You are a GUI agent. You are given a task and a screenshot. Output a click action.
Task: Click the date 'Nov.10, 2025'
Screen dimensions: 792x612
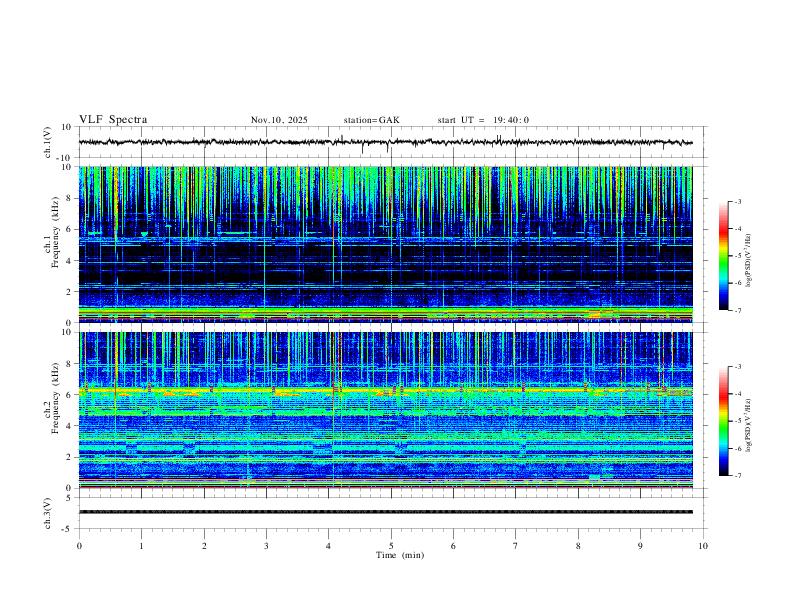click(x=279, y=120)
